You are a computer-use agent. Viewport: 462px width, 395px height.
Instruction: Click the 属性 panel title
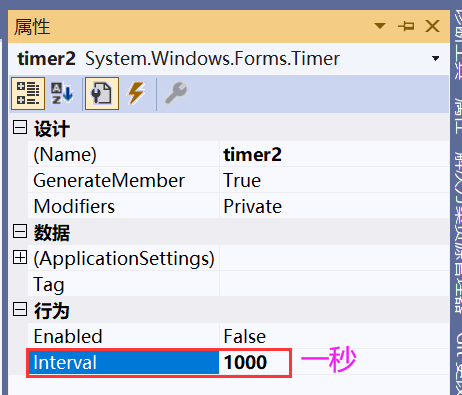(32, 27)
